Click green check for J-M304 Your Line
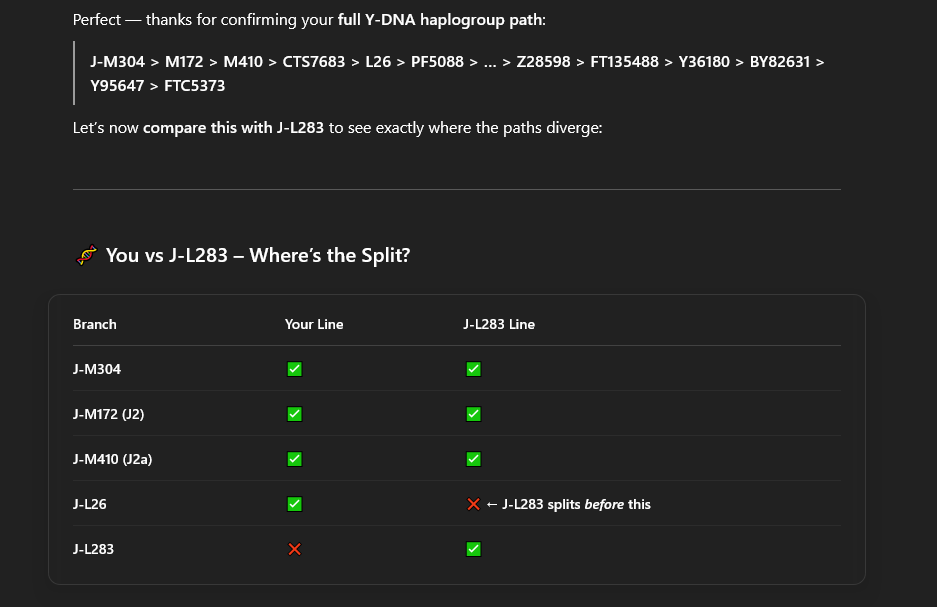This screenshot has height=607, width=937. tap(295, 369)
